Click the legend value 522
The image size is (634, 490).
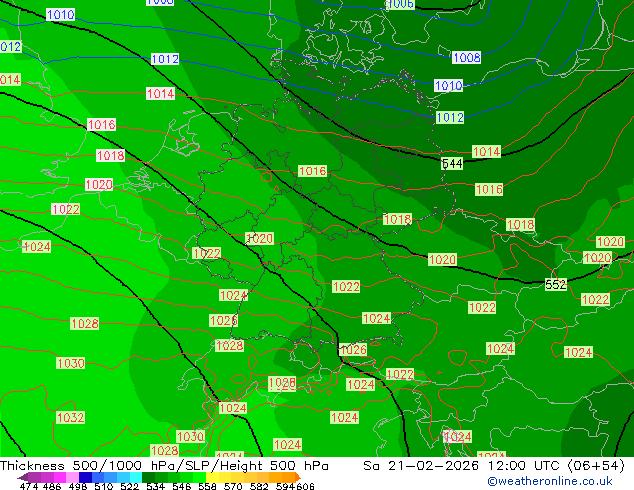[x=129, y=486]
